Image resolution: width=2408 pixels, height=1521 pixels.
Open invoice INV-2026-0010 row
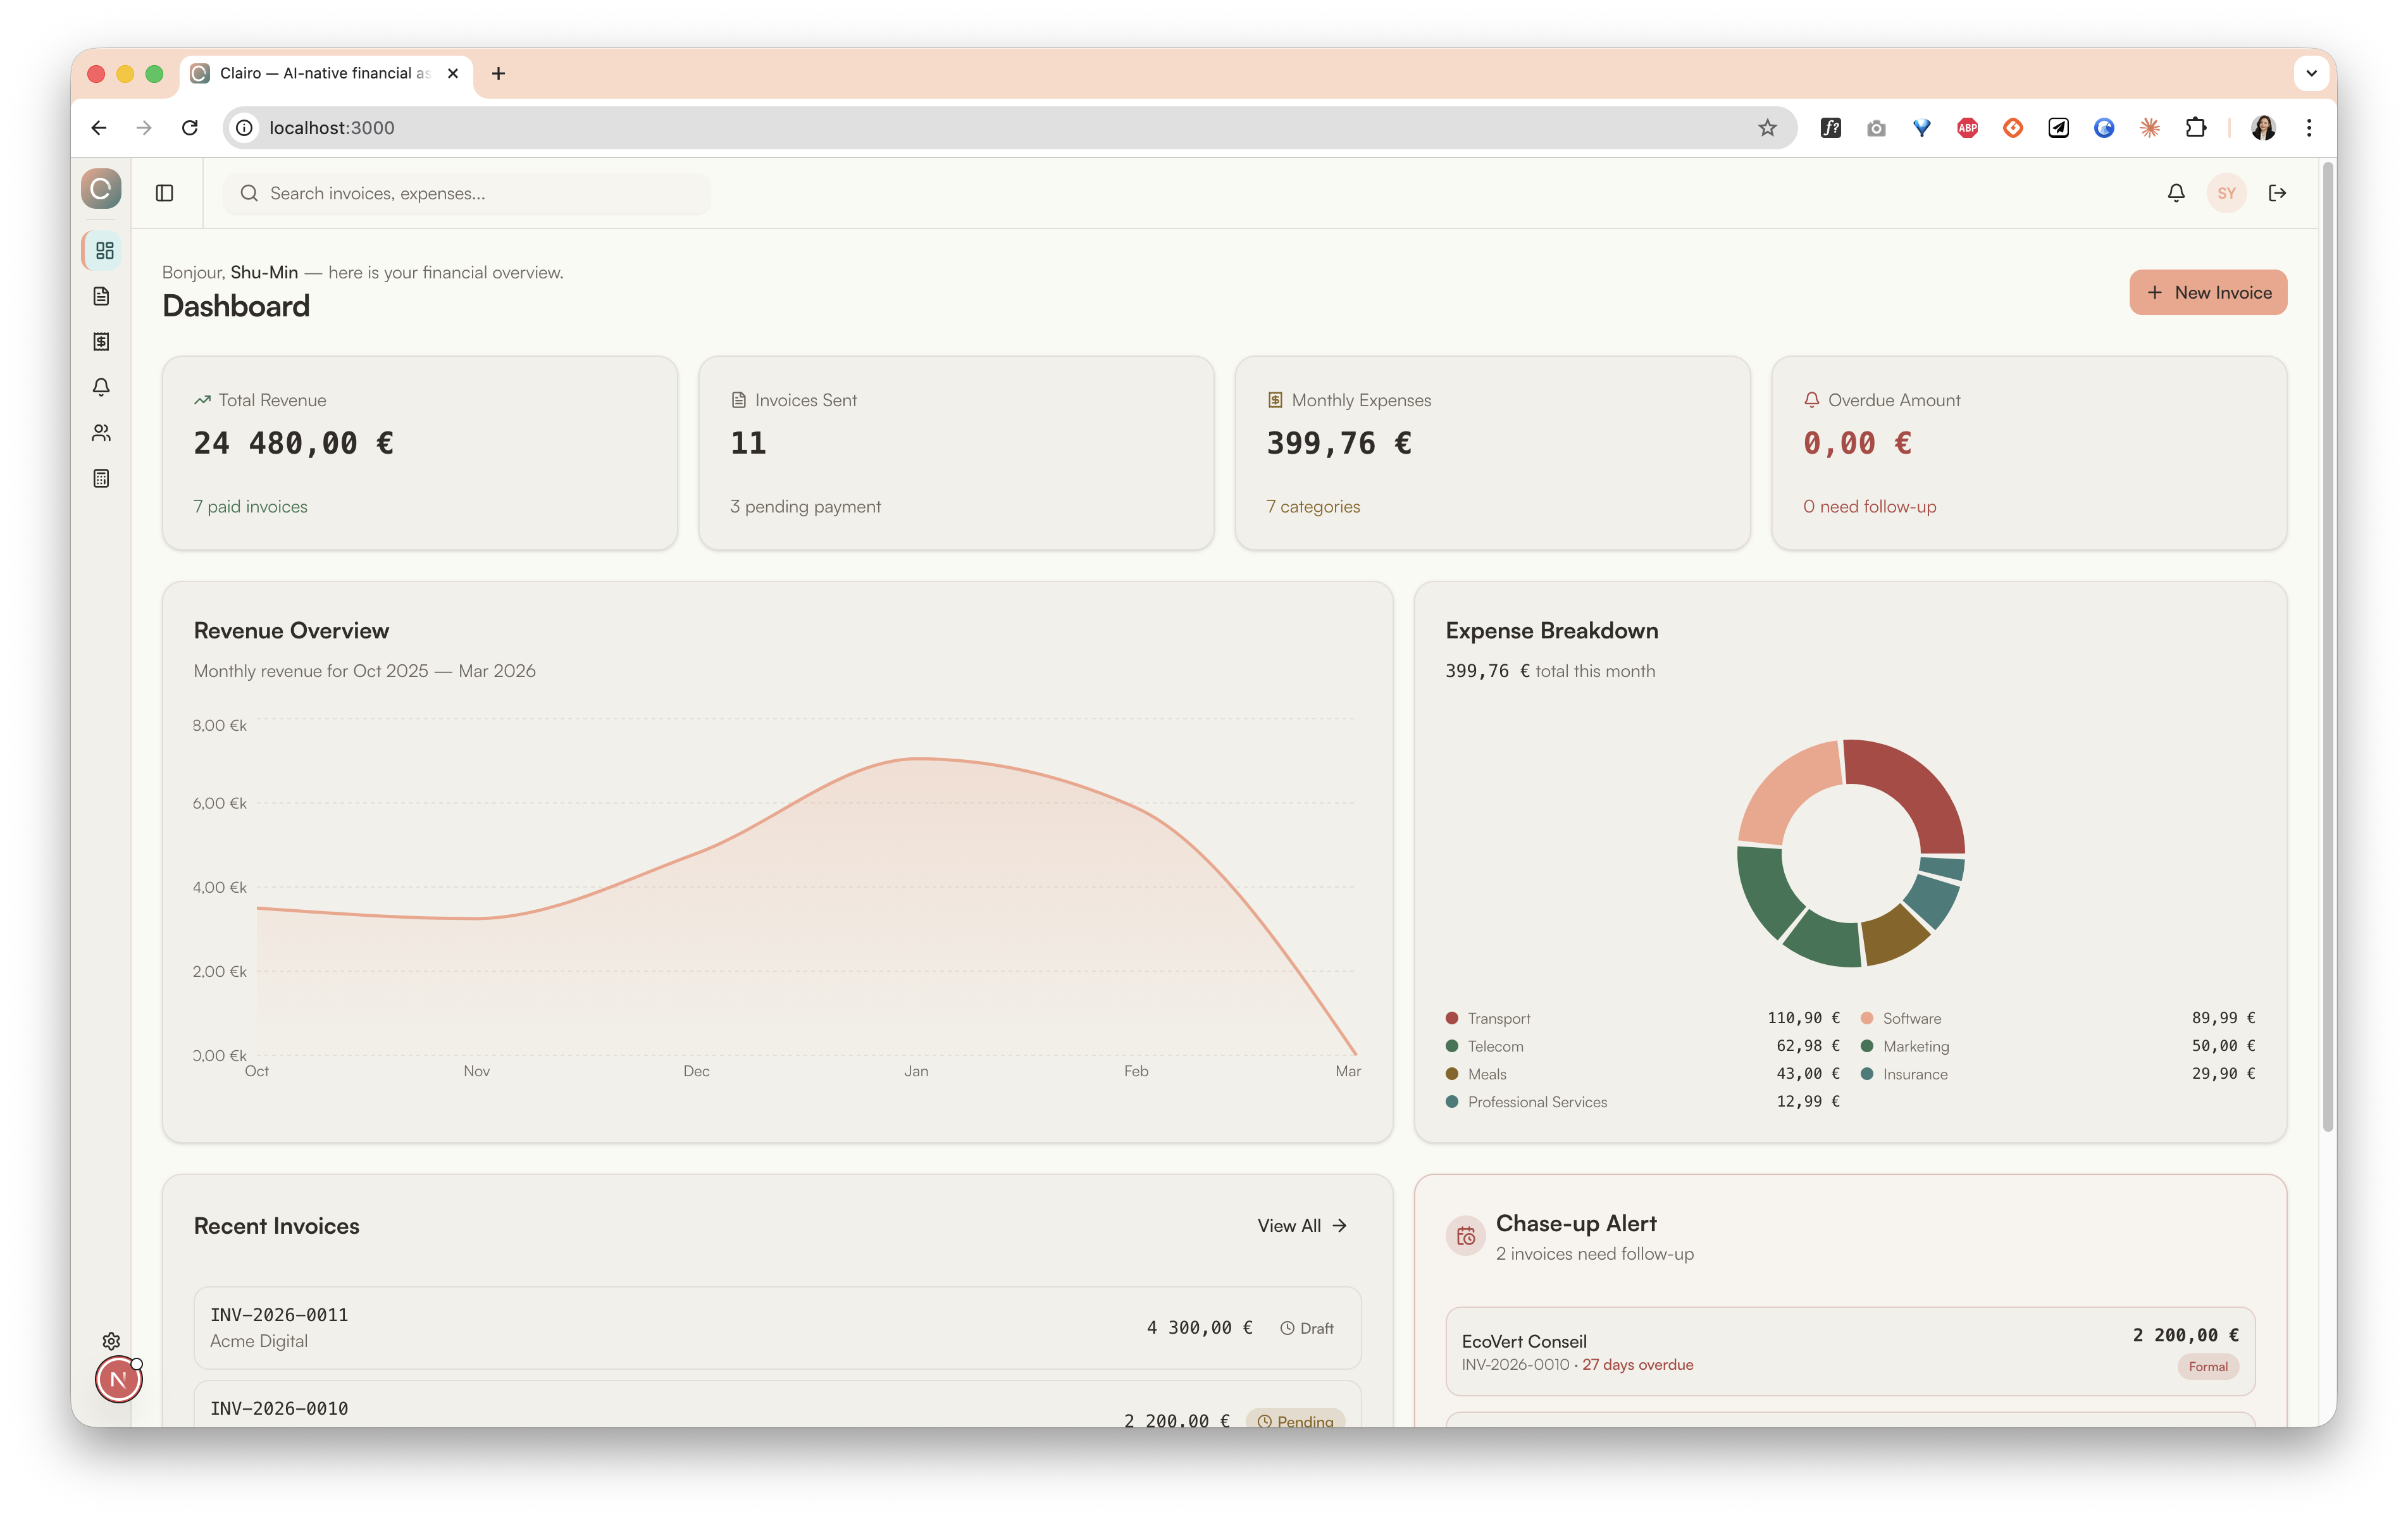pos(777,1405)
